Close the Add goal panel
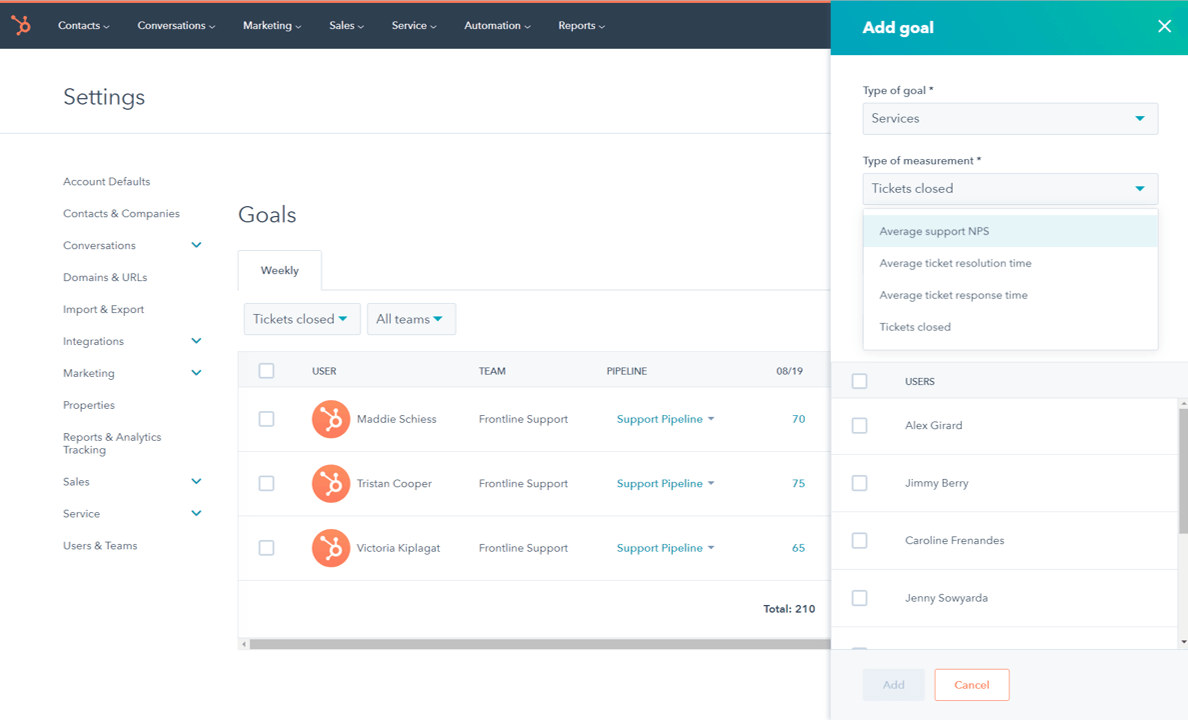This screenshot has width=1188, height=720. pos(1164,26)
